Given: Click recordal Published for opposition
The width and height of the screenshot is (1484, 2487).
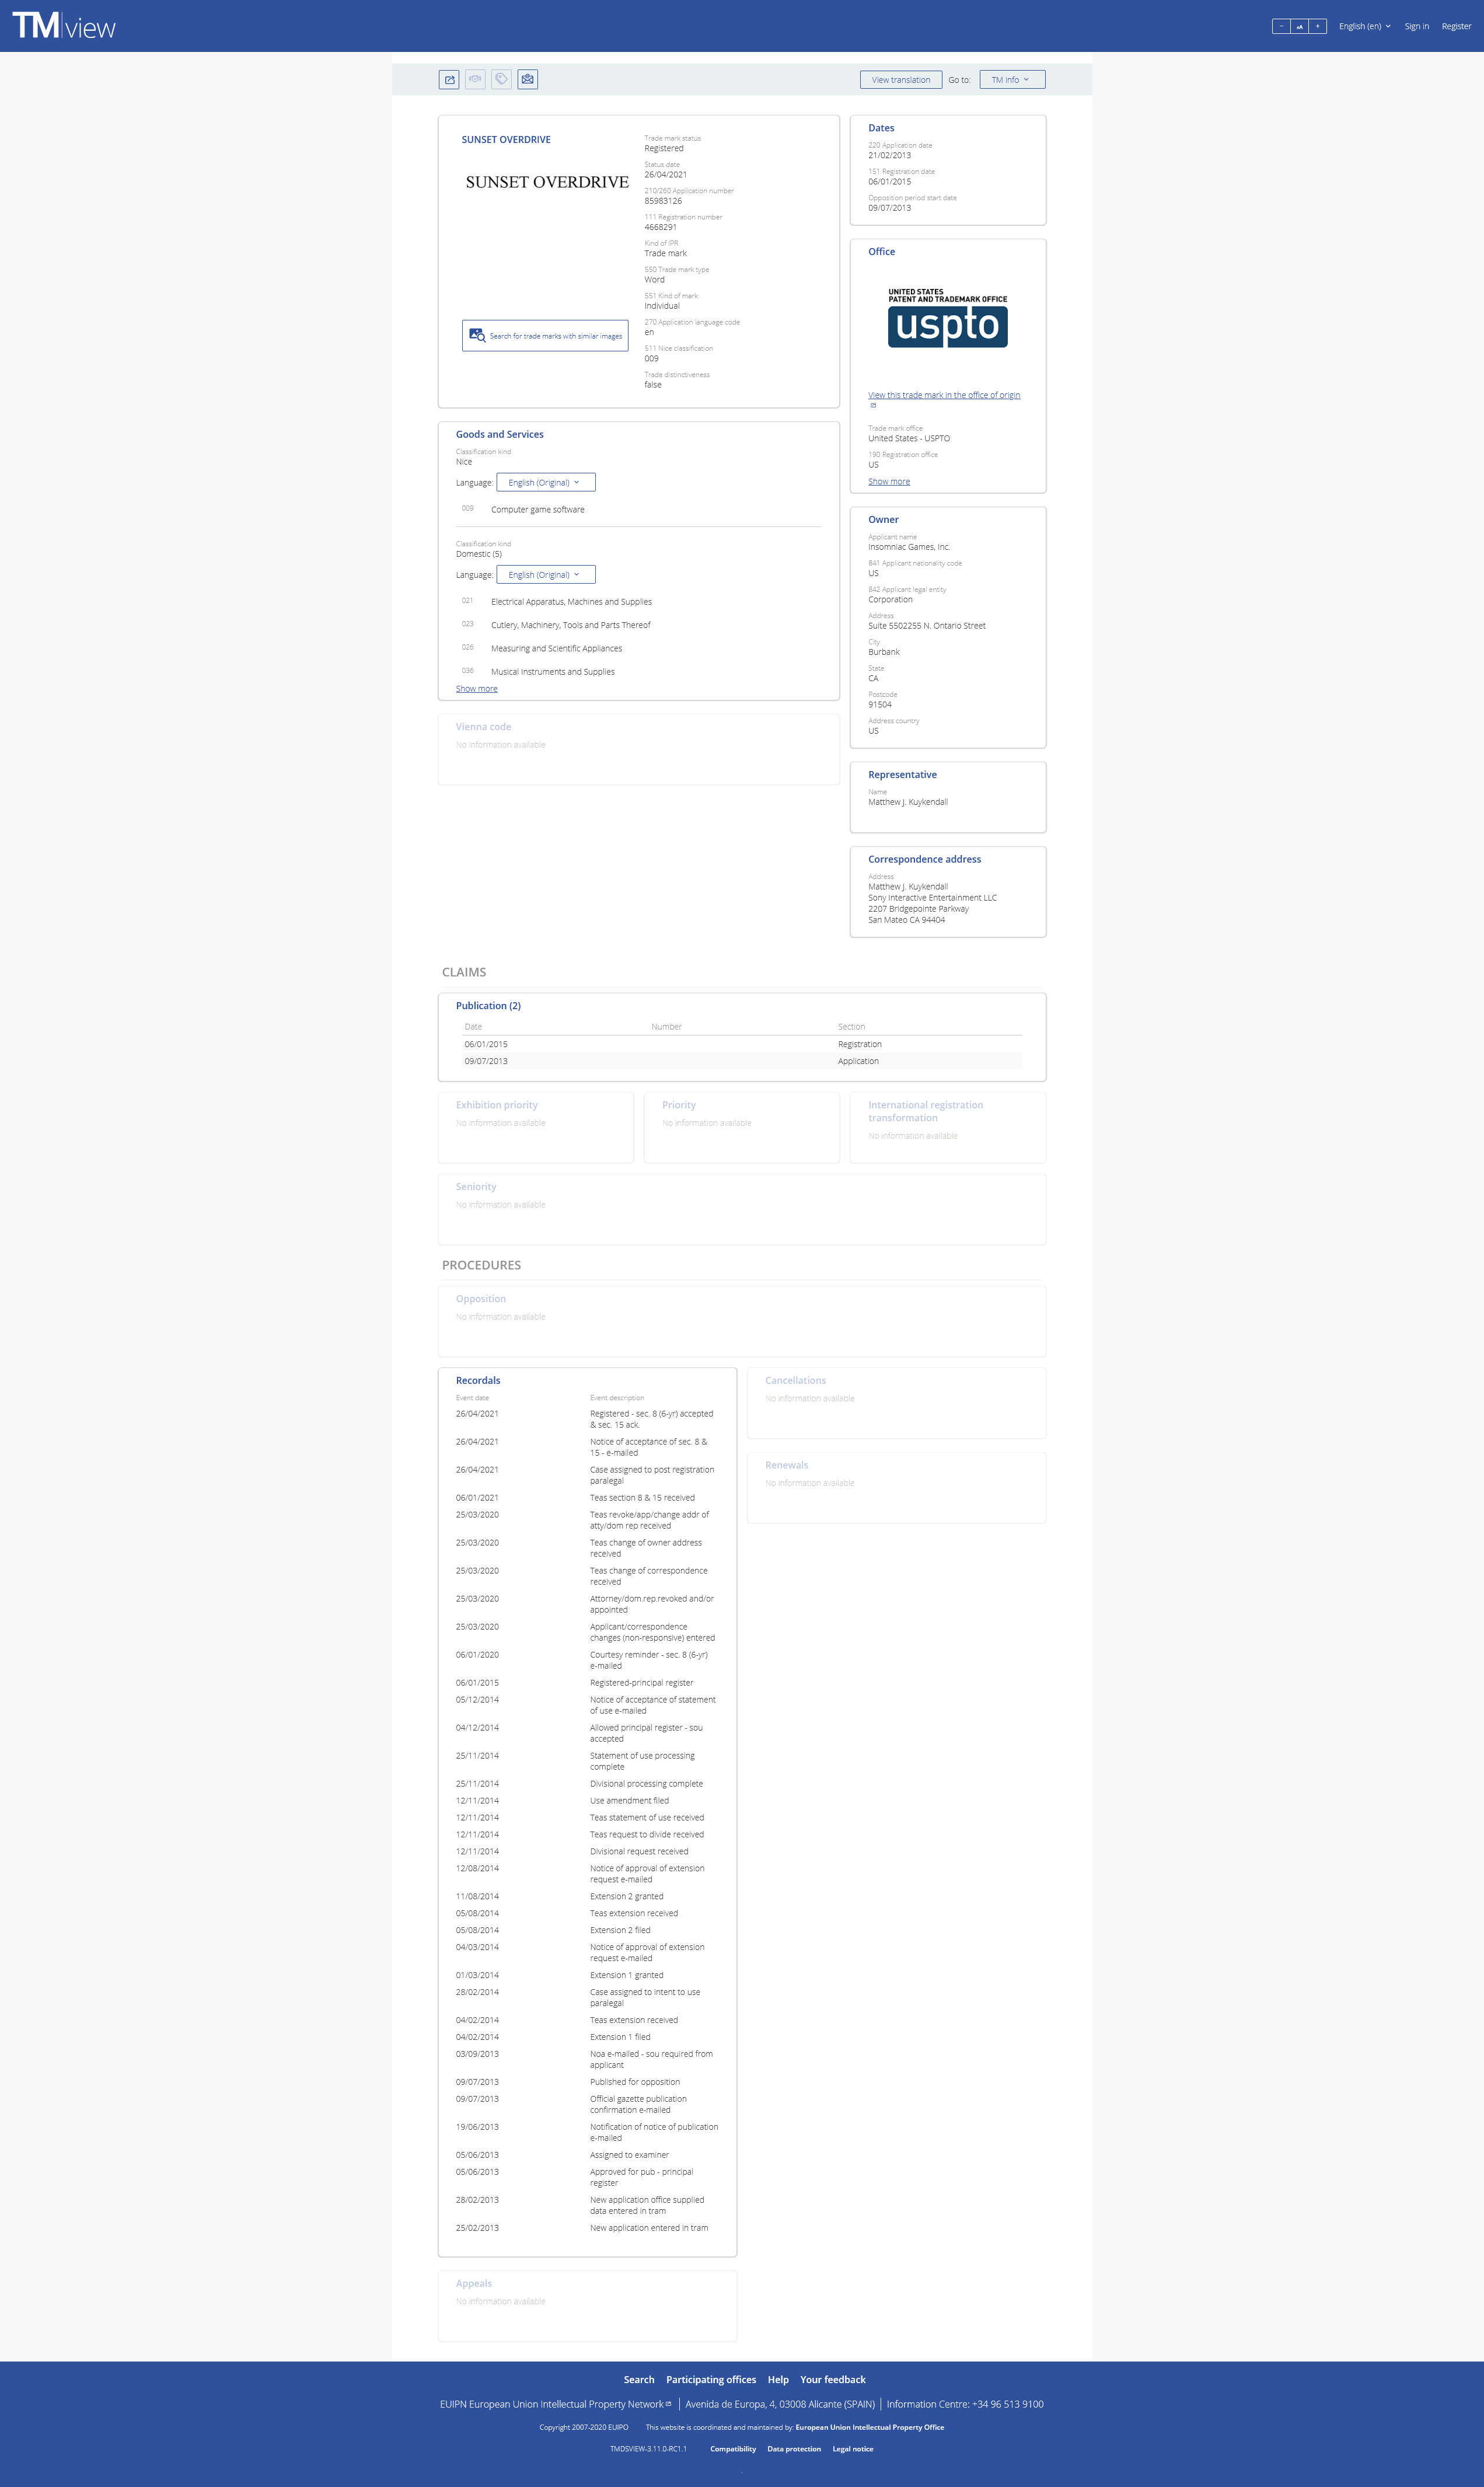Looking at the screenshot, I should (635, 2082).
